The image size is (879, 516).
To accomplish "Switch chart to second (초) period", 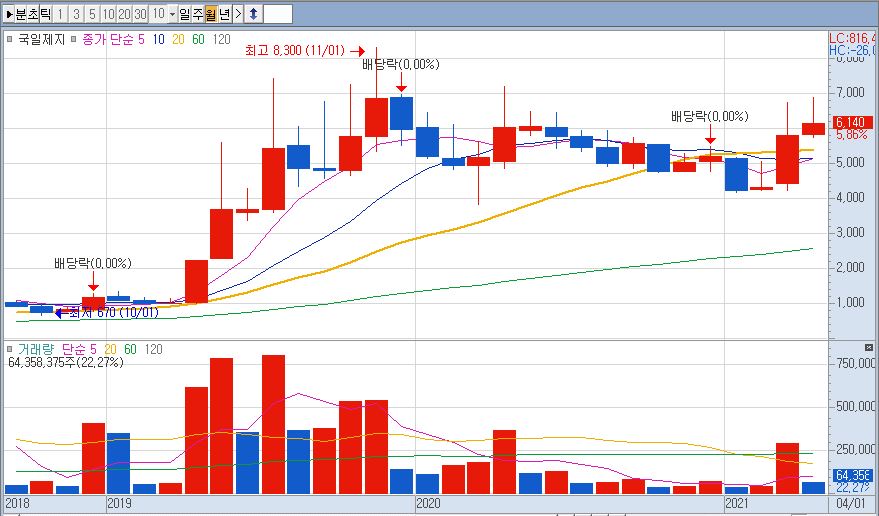I will click(33, 14).
